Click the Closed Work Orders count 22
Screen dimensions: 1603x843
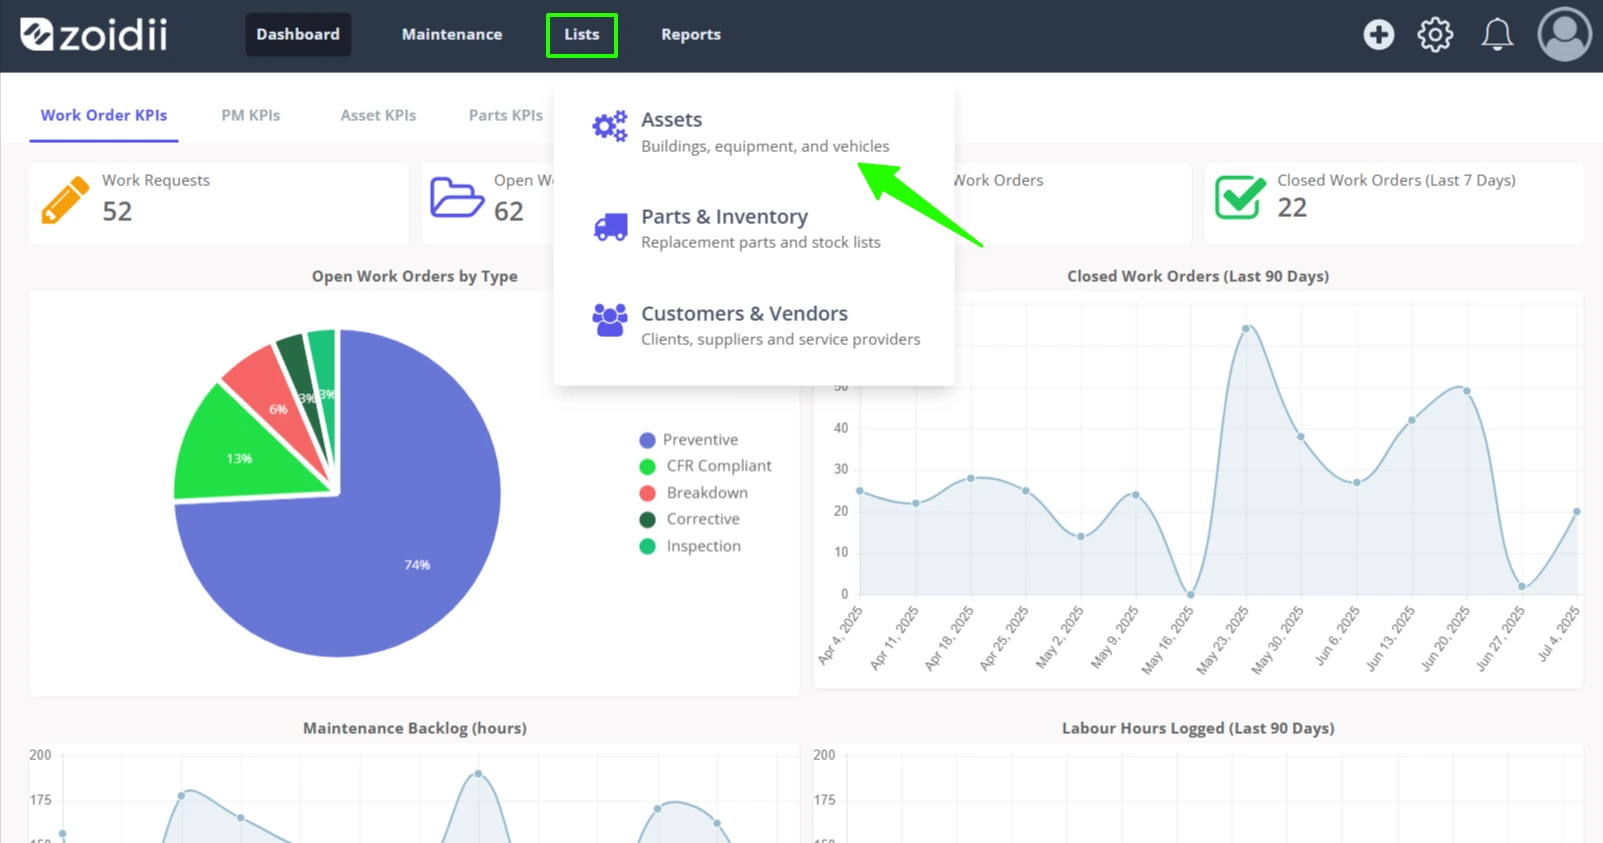[x=1292, y=208]
